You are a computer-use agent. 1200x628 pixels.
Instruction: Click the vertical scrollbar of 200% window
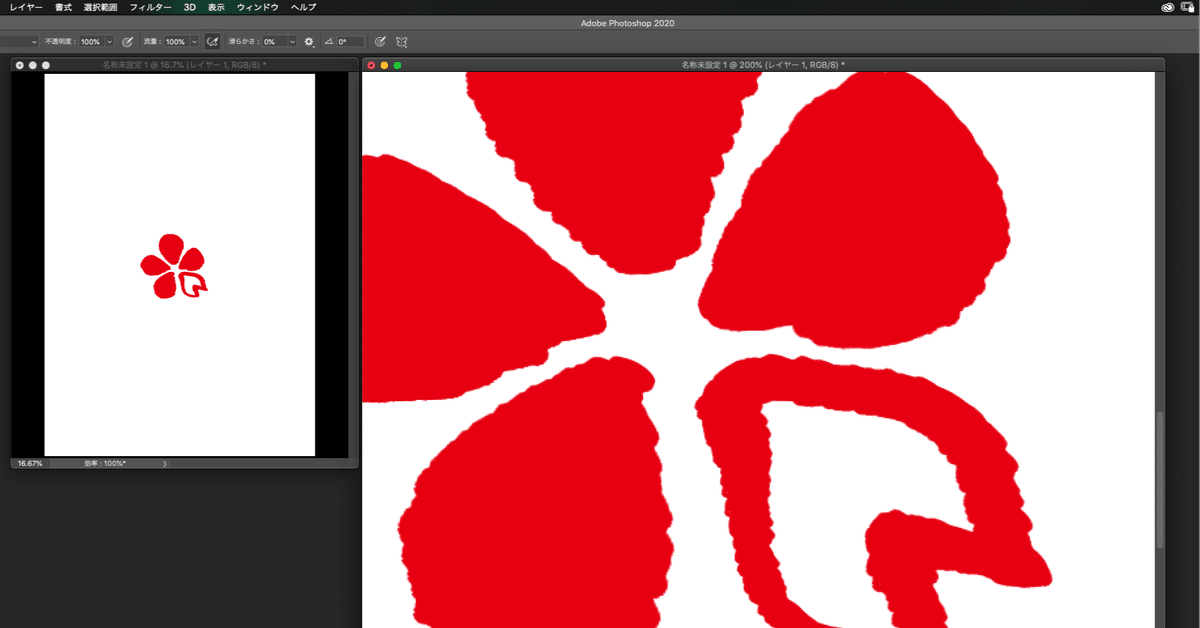(x=1160, y=480)
